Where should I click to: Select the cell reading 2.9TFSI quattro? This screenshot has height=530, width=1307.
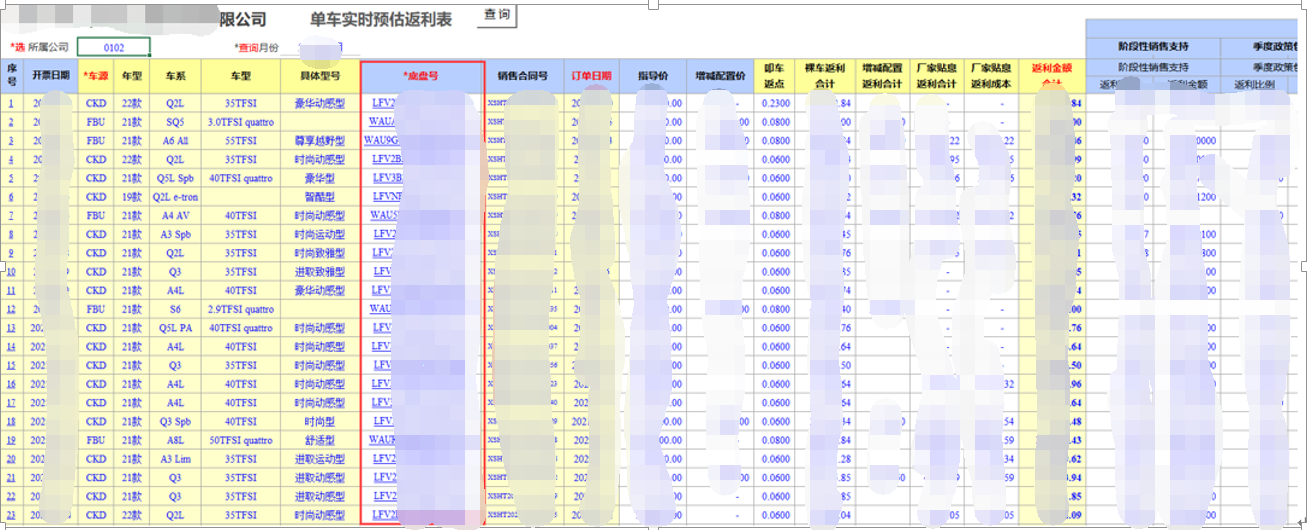[x=240, y=309]
